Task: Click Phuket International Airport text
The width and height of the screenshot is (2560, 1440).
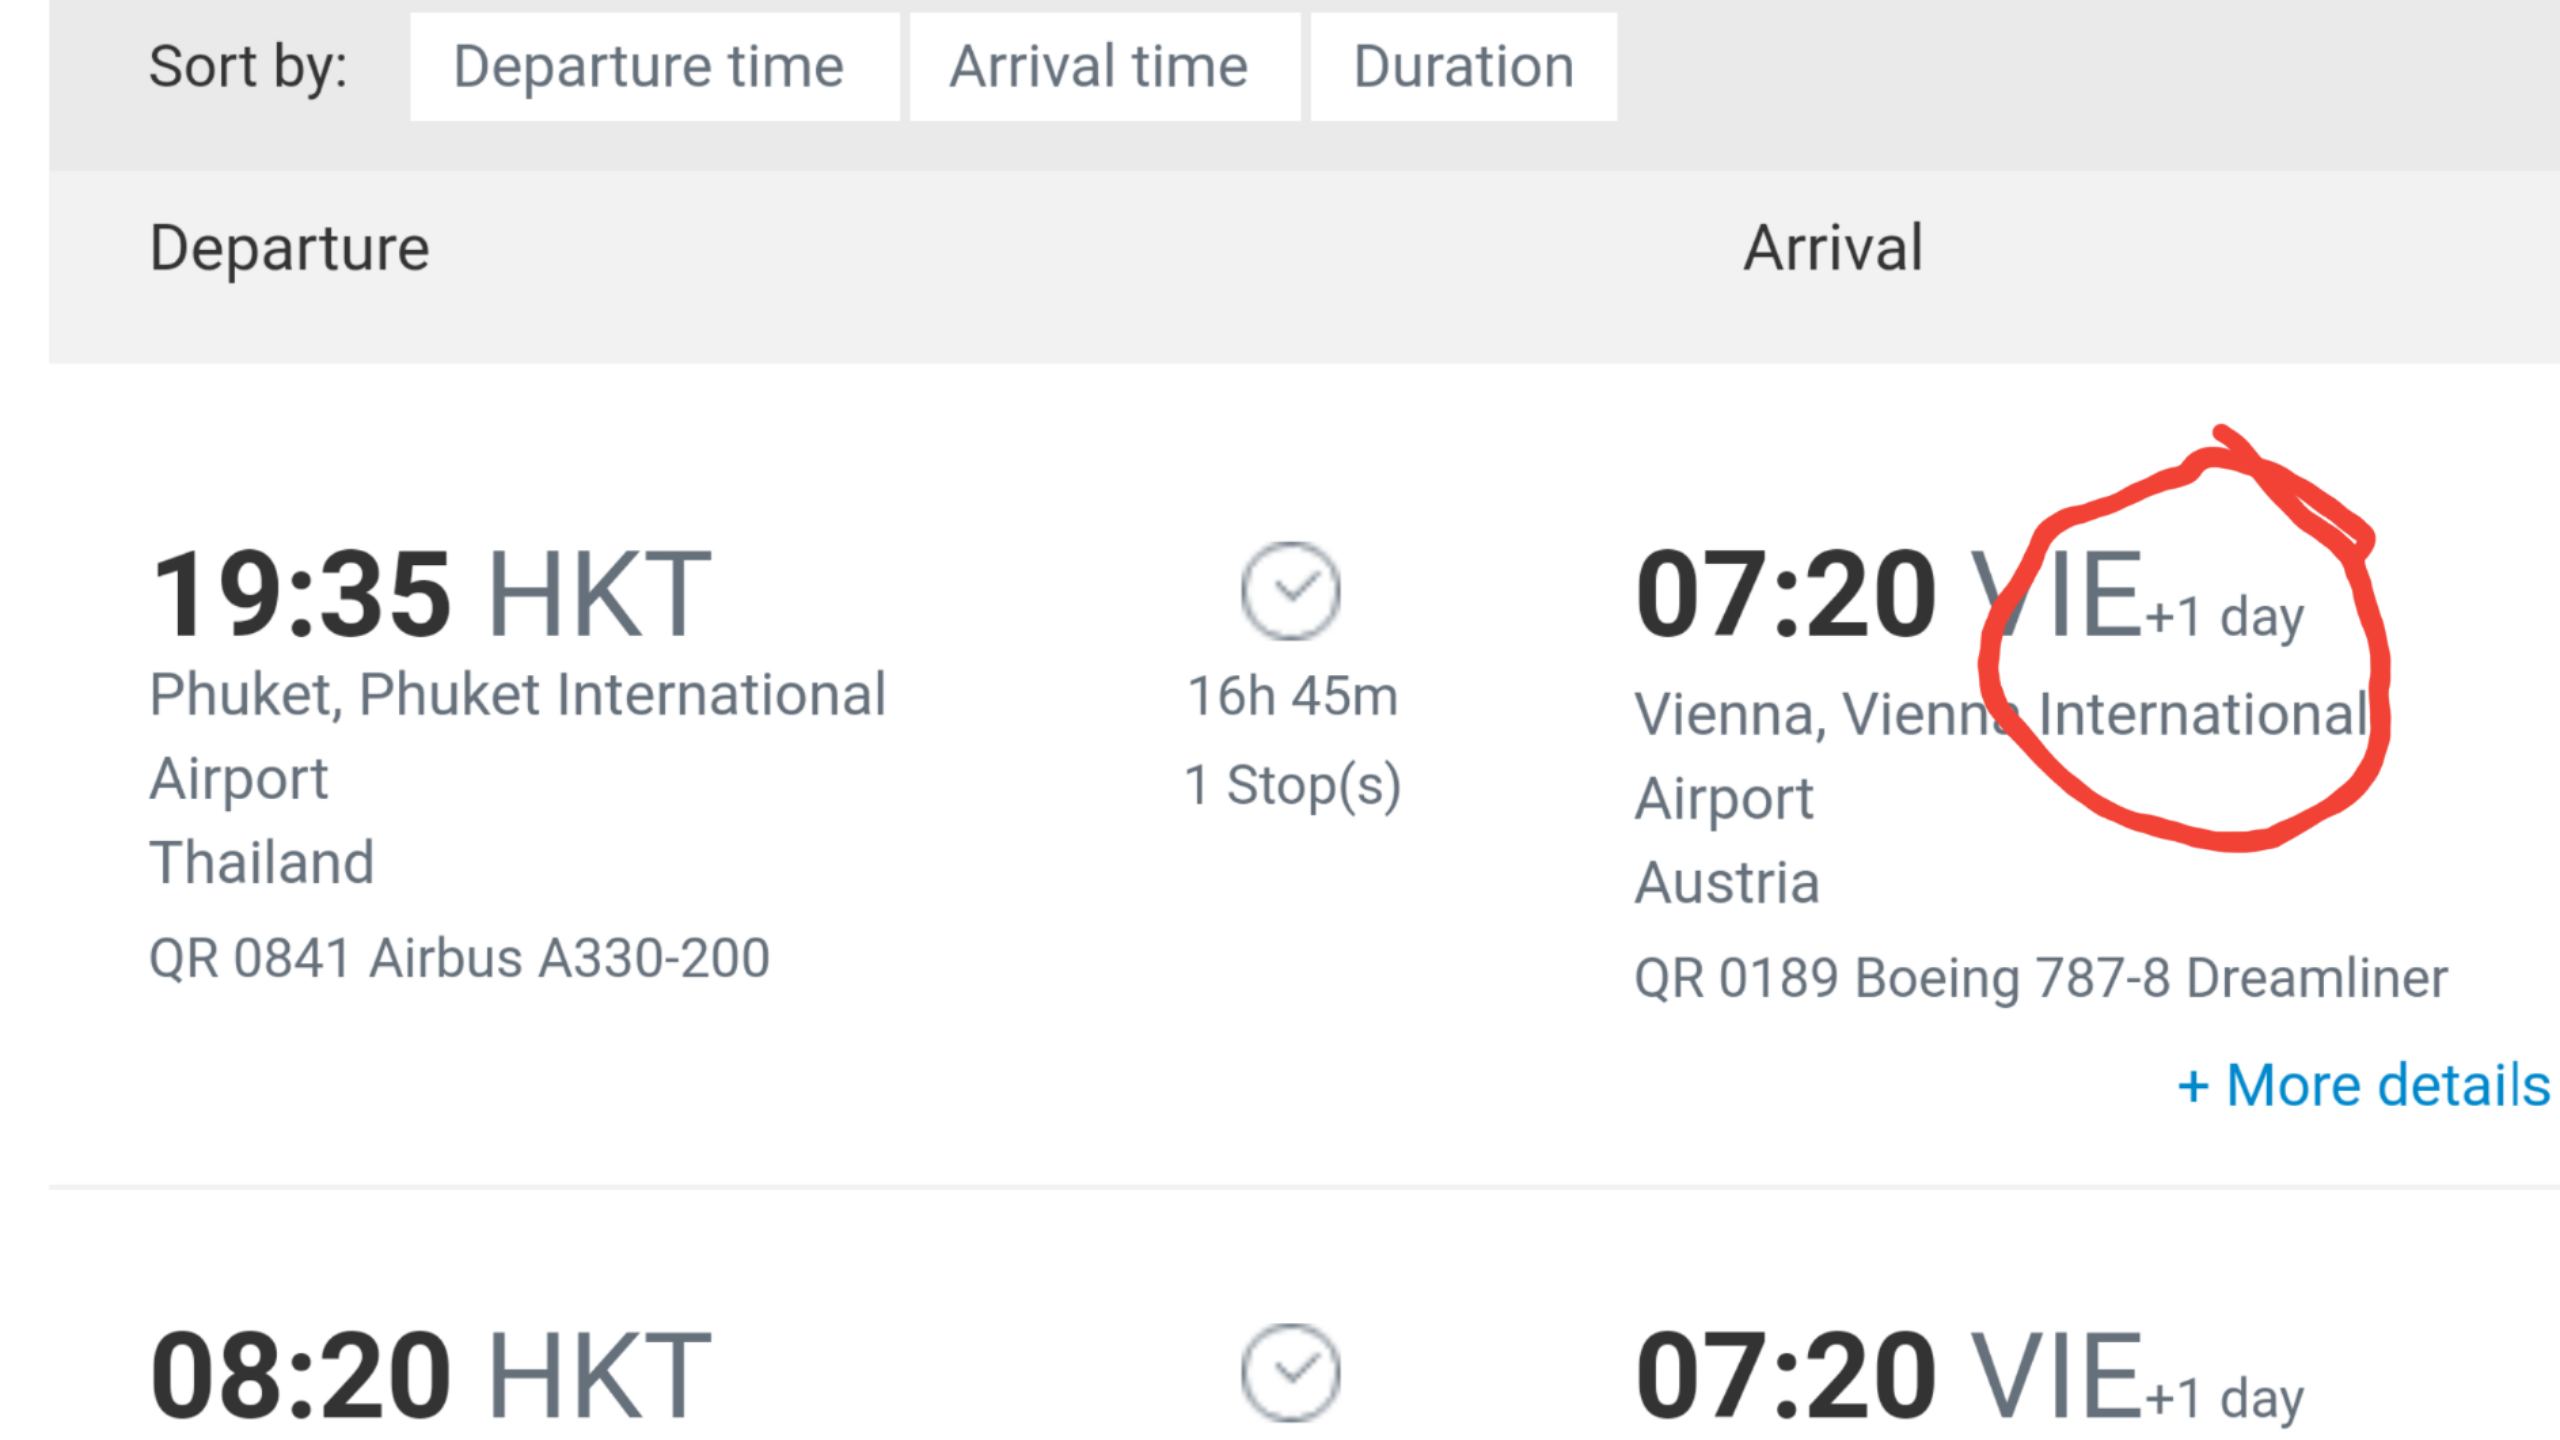Action: tap(517, 736)
